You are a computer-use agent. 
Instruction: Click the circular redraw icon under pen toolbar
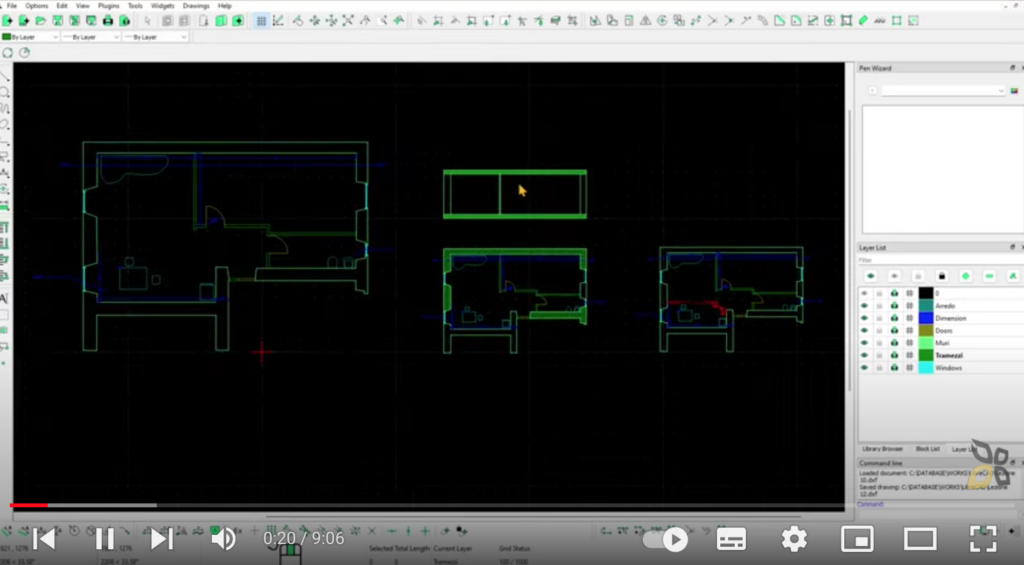(8, 53)
